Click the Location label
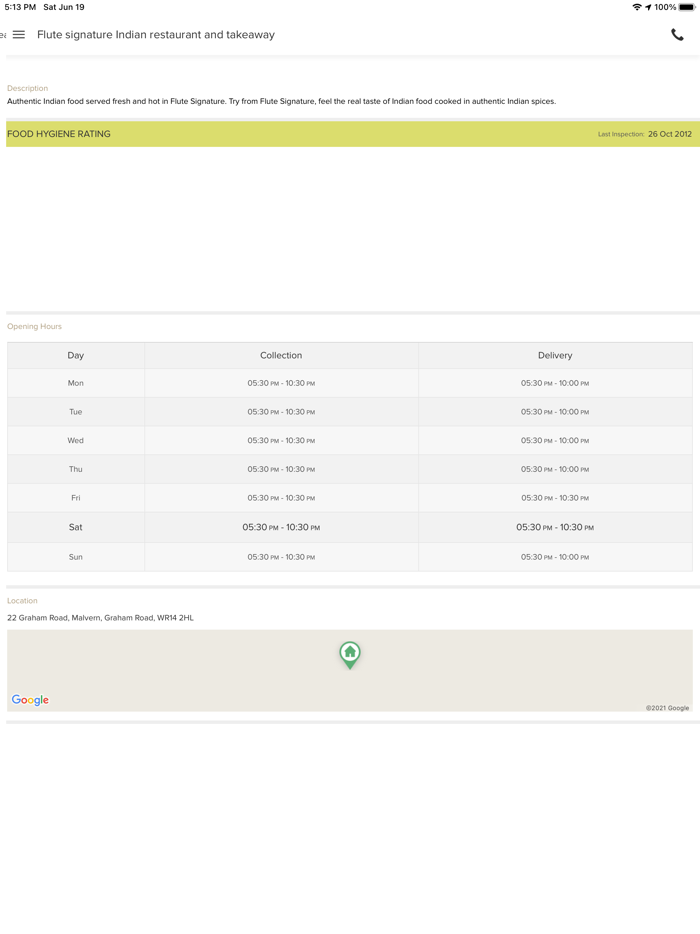The image size is (700, 934). coord(22,600)
